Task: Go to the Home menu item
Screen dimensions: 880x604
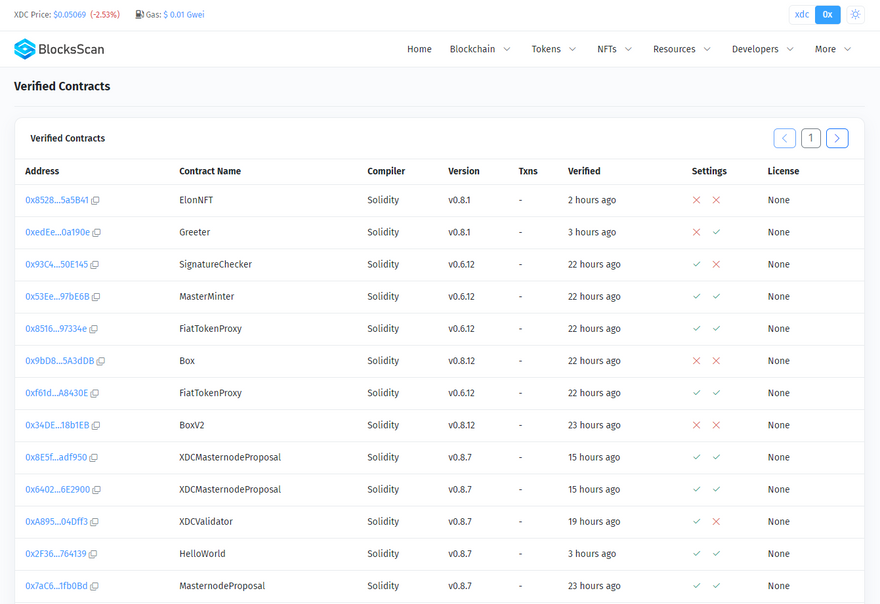Action: pyautogui.click(x=419, y=49)
